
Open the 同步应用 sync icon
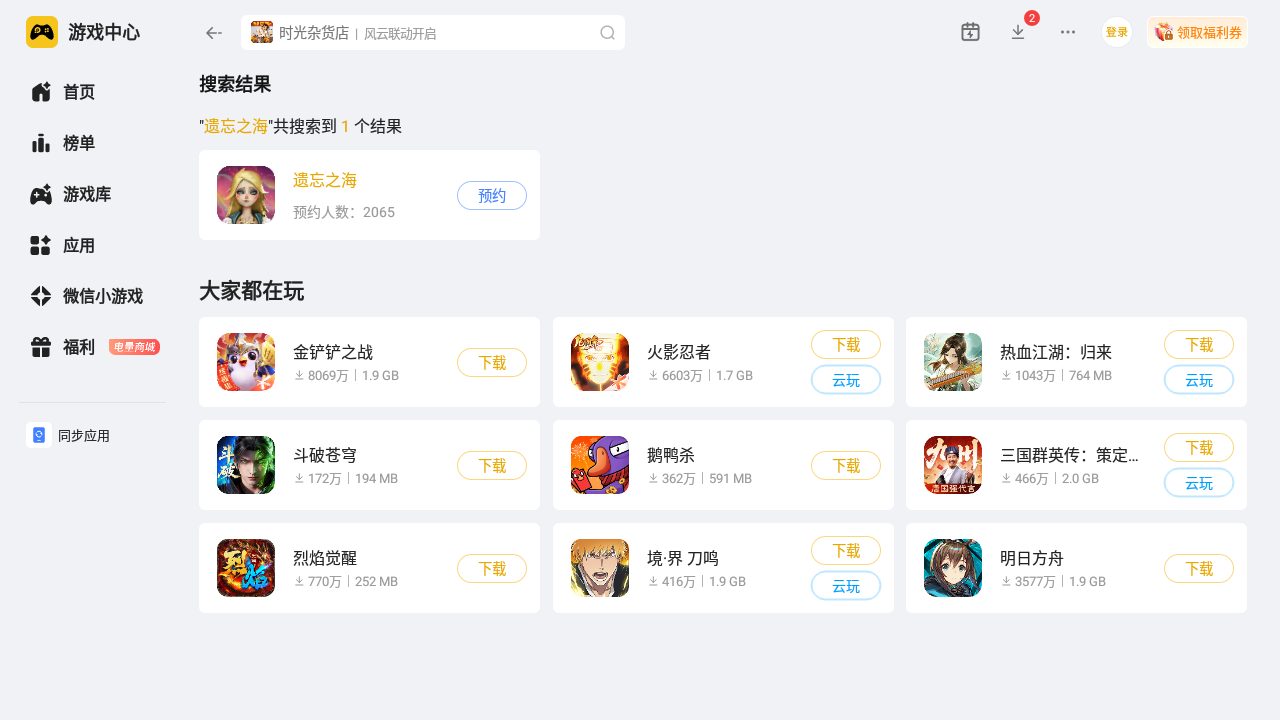(39, 435)
